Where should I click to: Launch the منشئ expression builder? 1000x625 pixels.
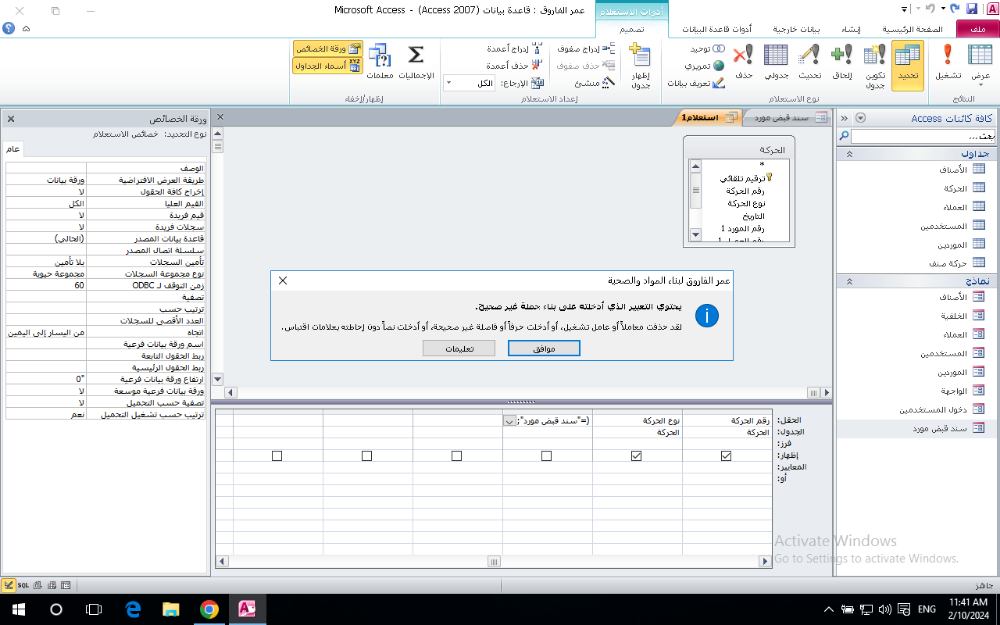point(594,83)
